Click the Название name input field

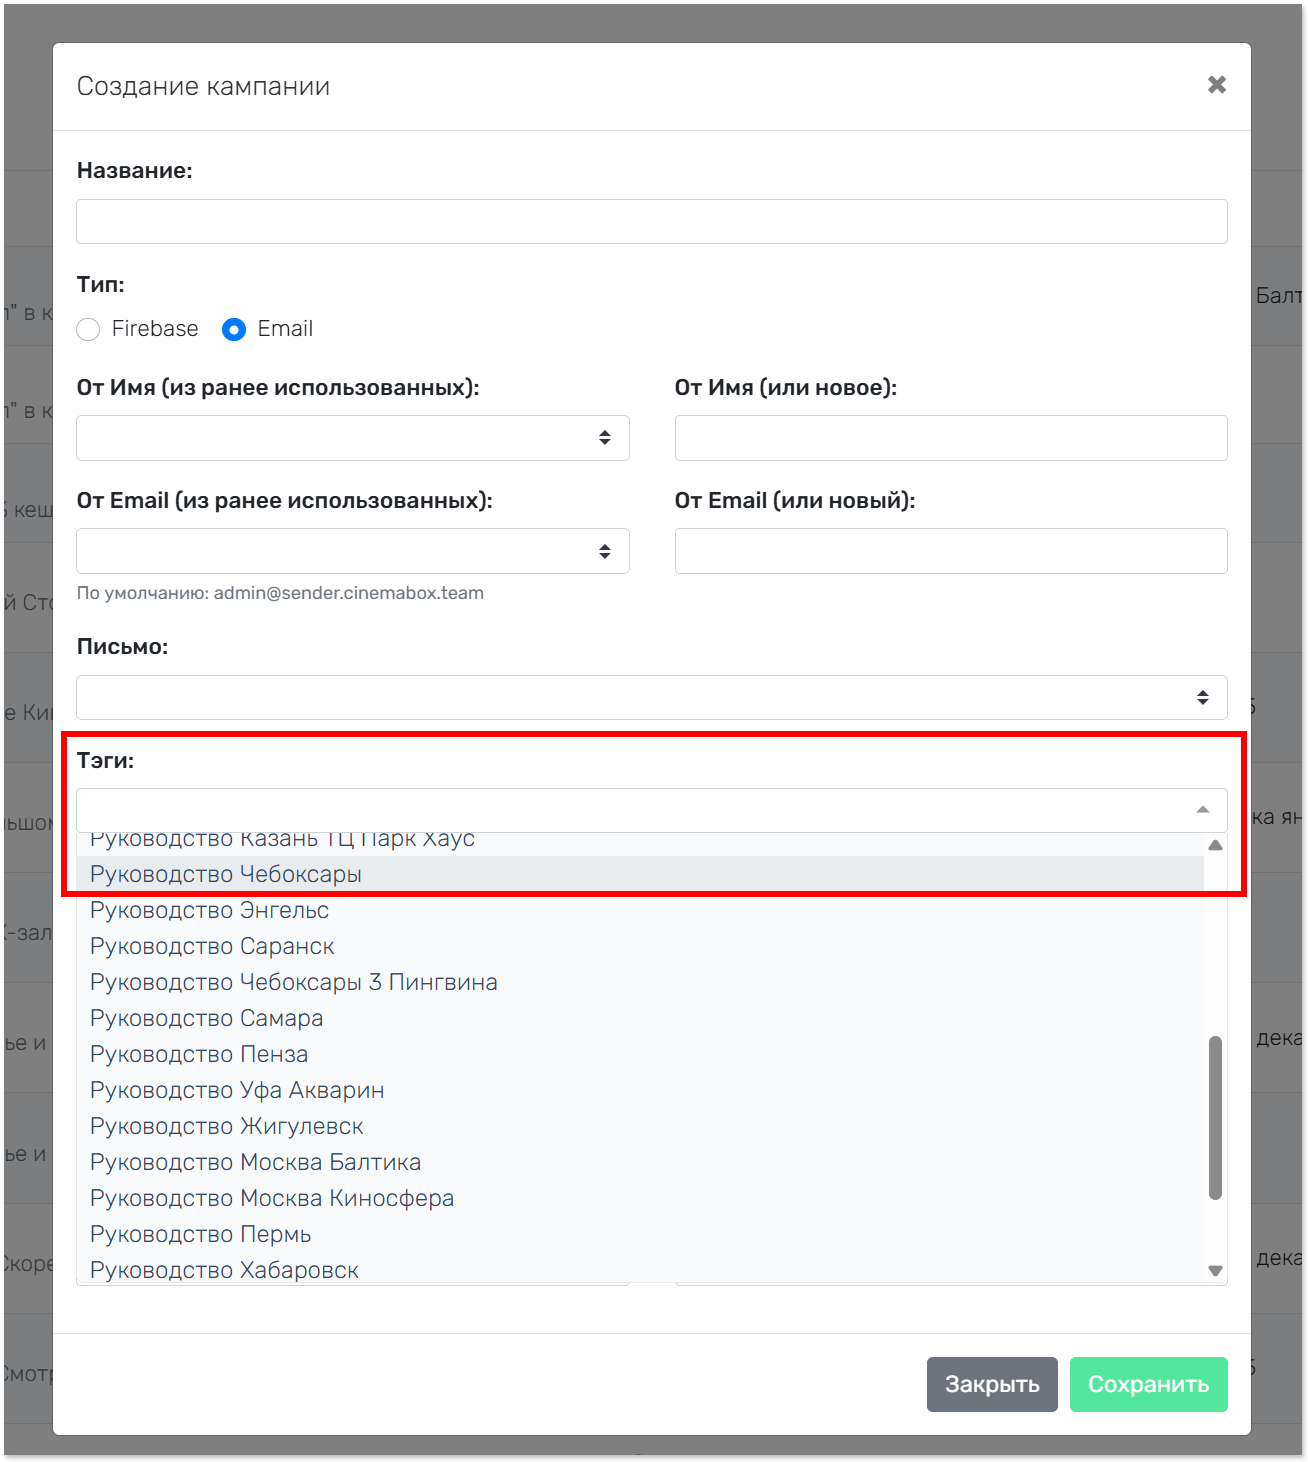[x=651, y=221]
